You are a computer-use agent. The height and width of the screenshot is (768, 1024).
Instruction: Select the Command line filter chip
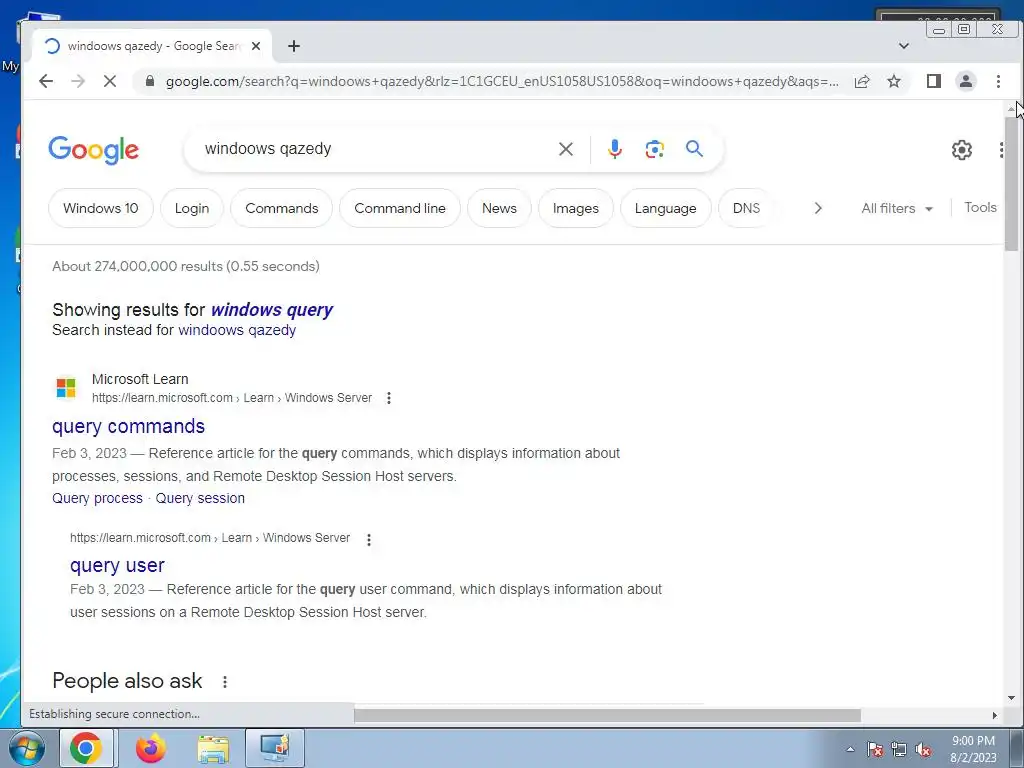(x=400, y=208)
